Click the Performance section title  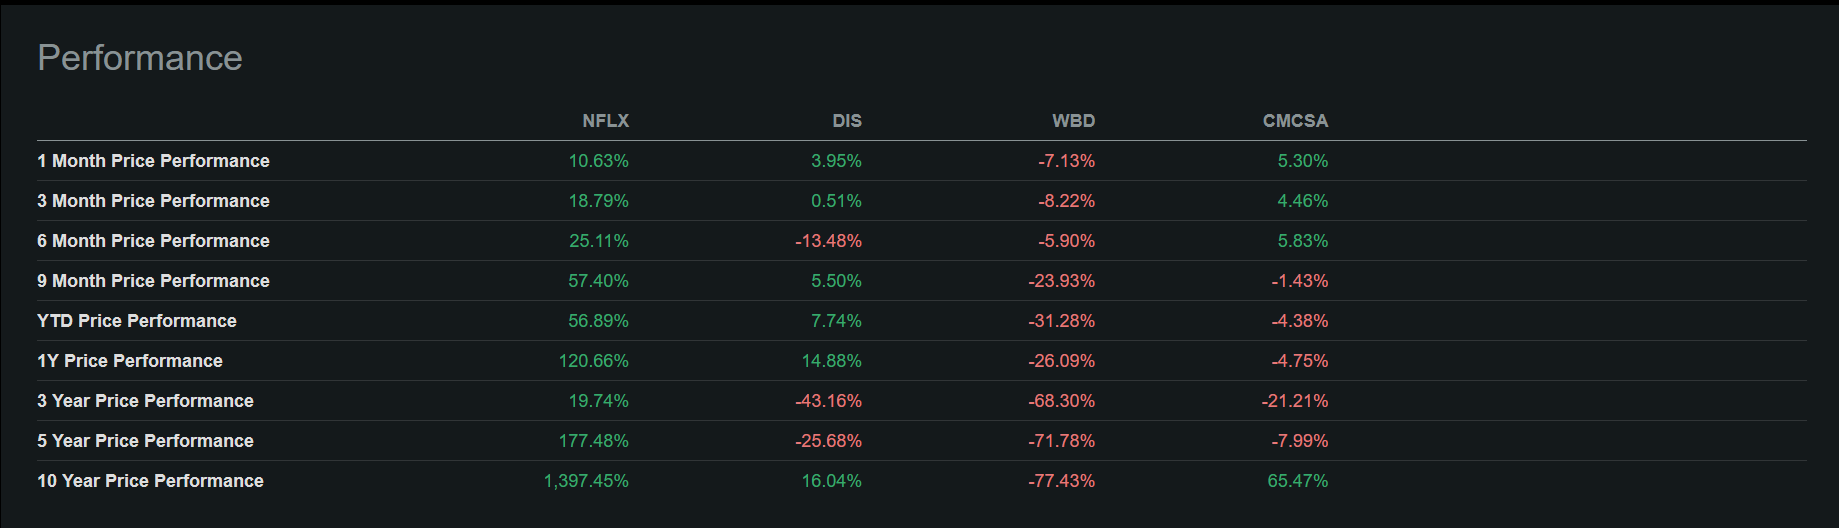(x=140, y=58)
